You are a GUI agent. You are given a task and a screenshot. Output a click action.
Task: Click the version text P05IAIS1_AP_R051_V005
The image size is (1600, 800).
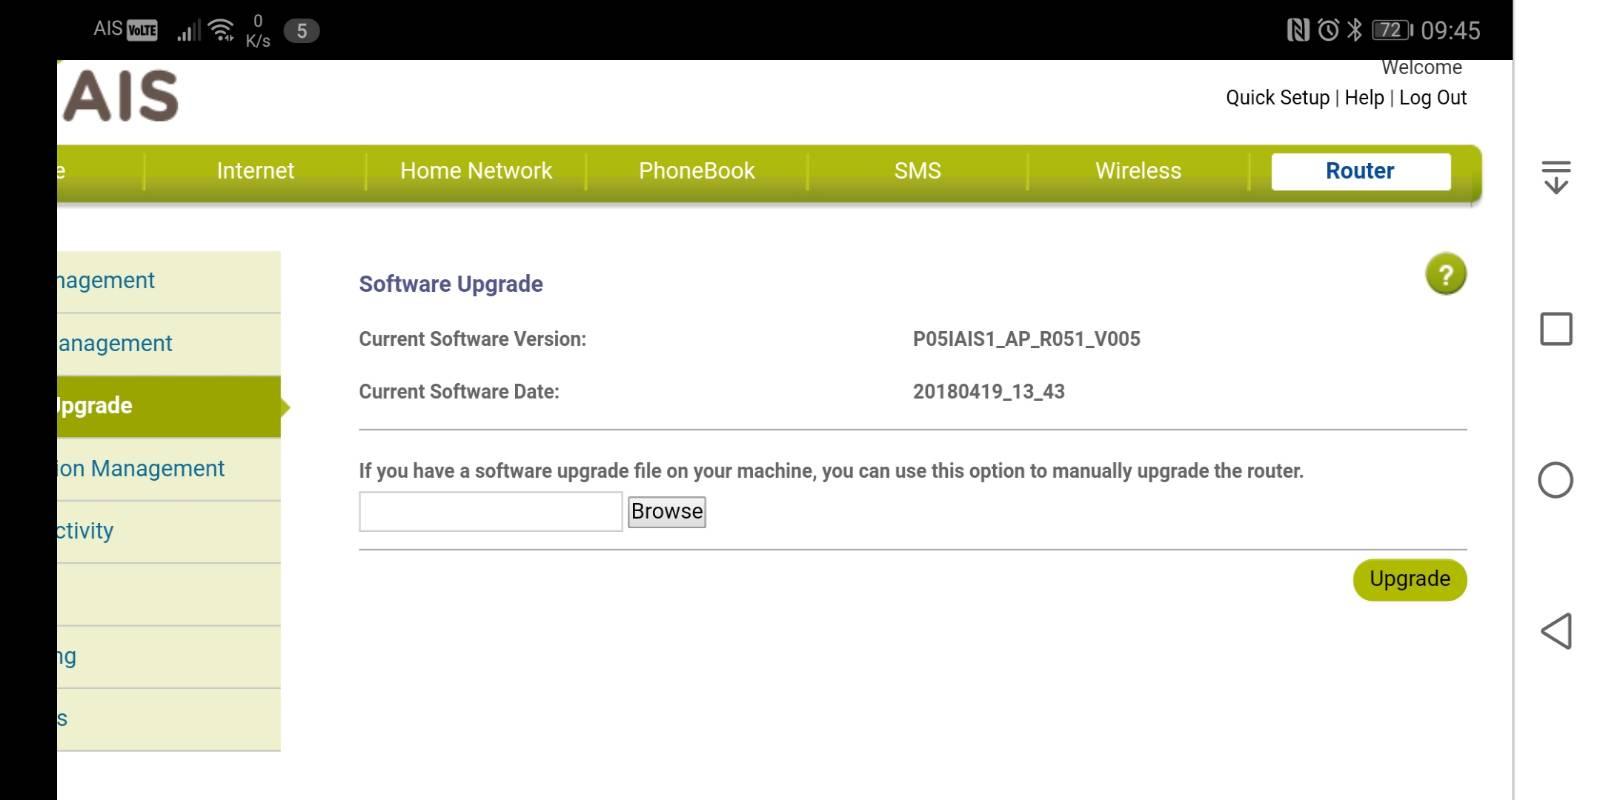[x=1026, y=339]
